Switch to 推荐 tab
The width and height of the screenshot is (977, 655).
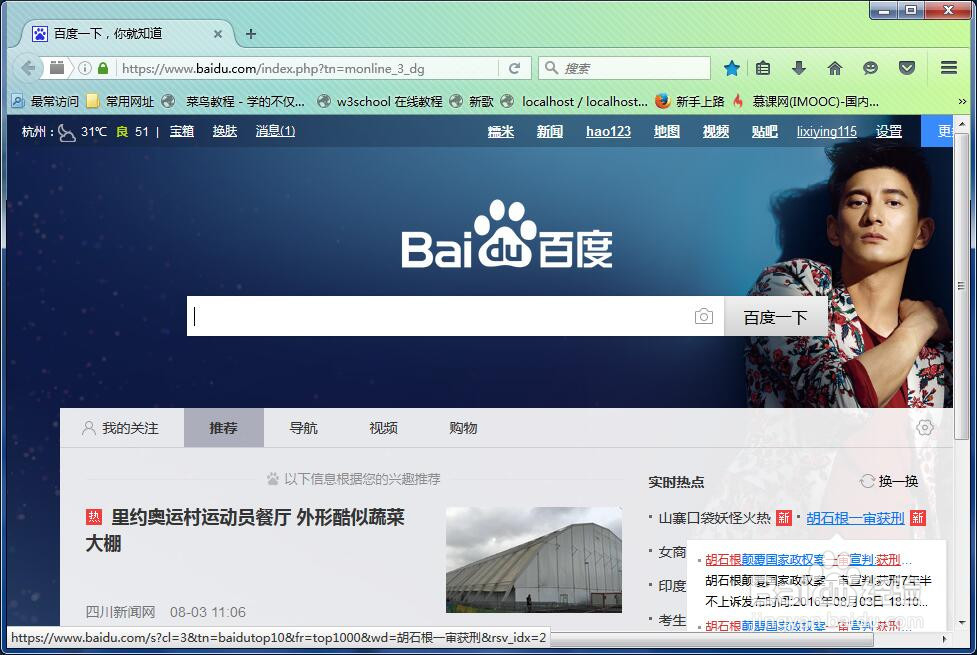pos(224,428)
